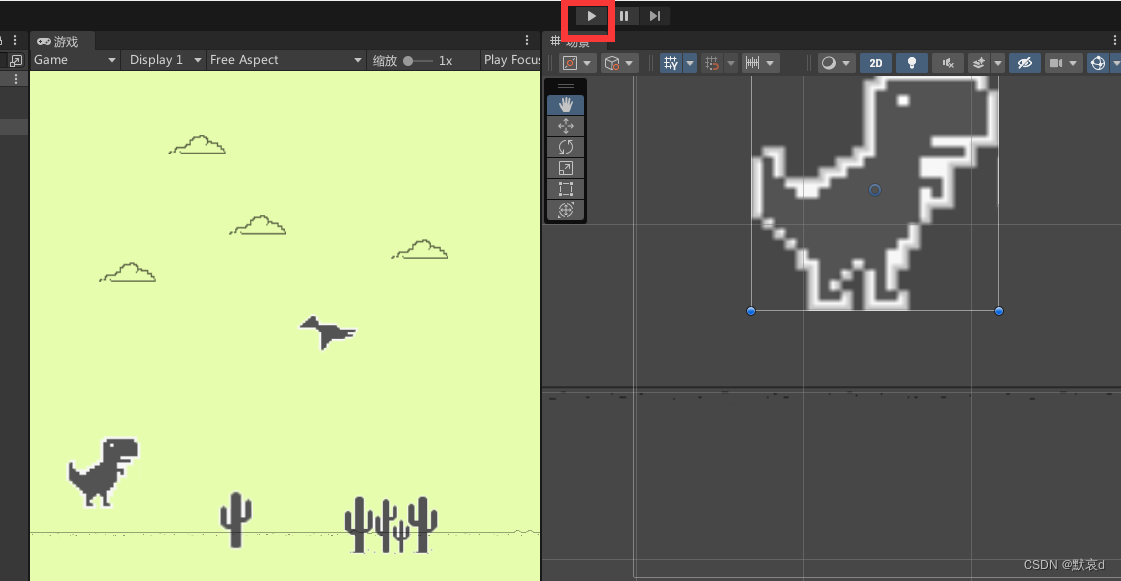Open the Display 1 dropdown

[164, 60]
